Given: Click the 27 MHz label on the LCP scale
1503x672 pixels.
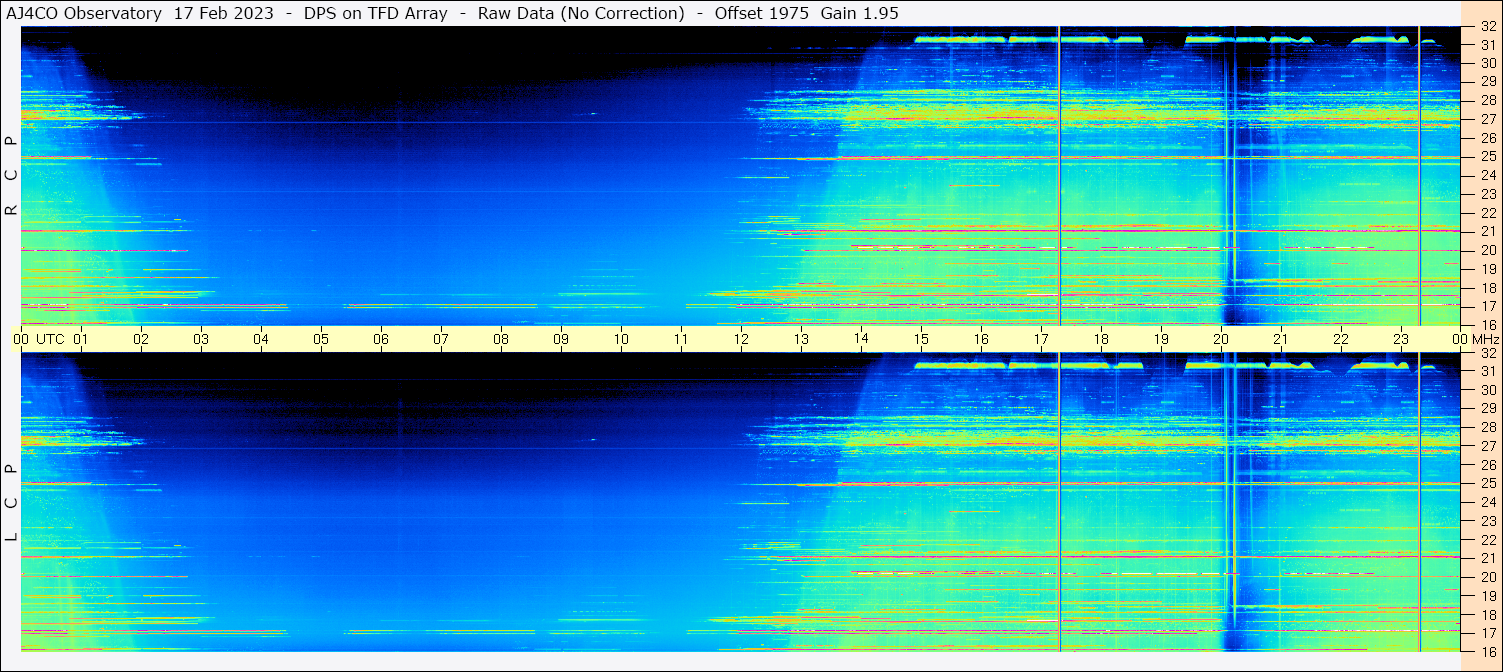Looking at the screenshot, I should coord(1486,446).
